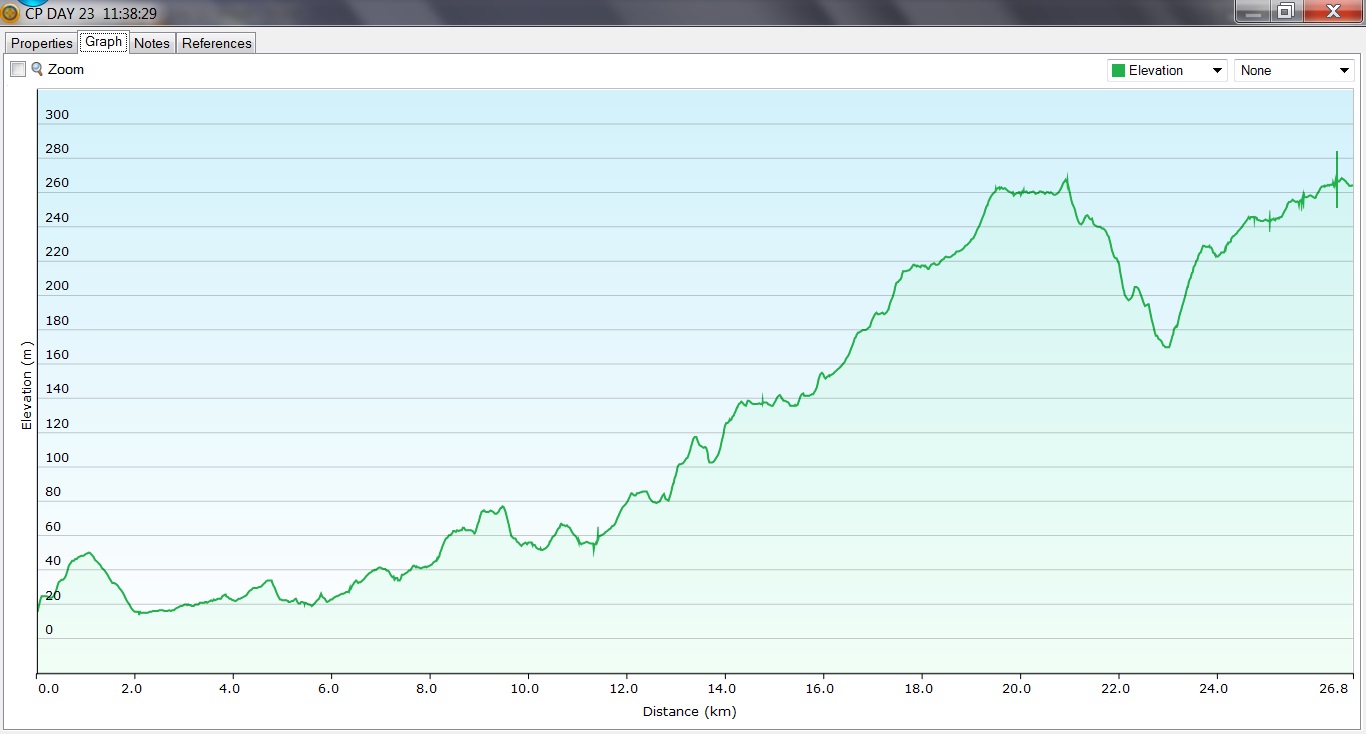1366x734 pixels.
Task: Click the Zoom label text
Action: click(x=66, y=69)
